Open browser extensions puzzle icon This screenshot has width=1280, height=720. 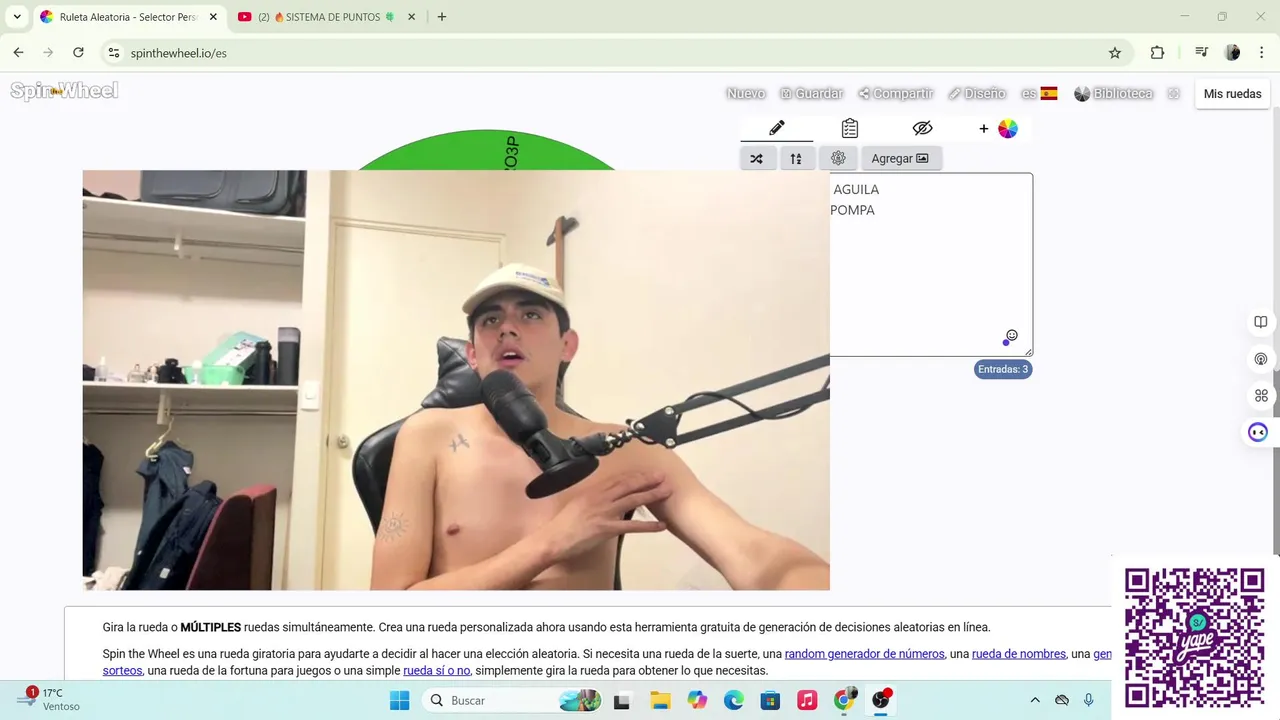[1157, 53]
